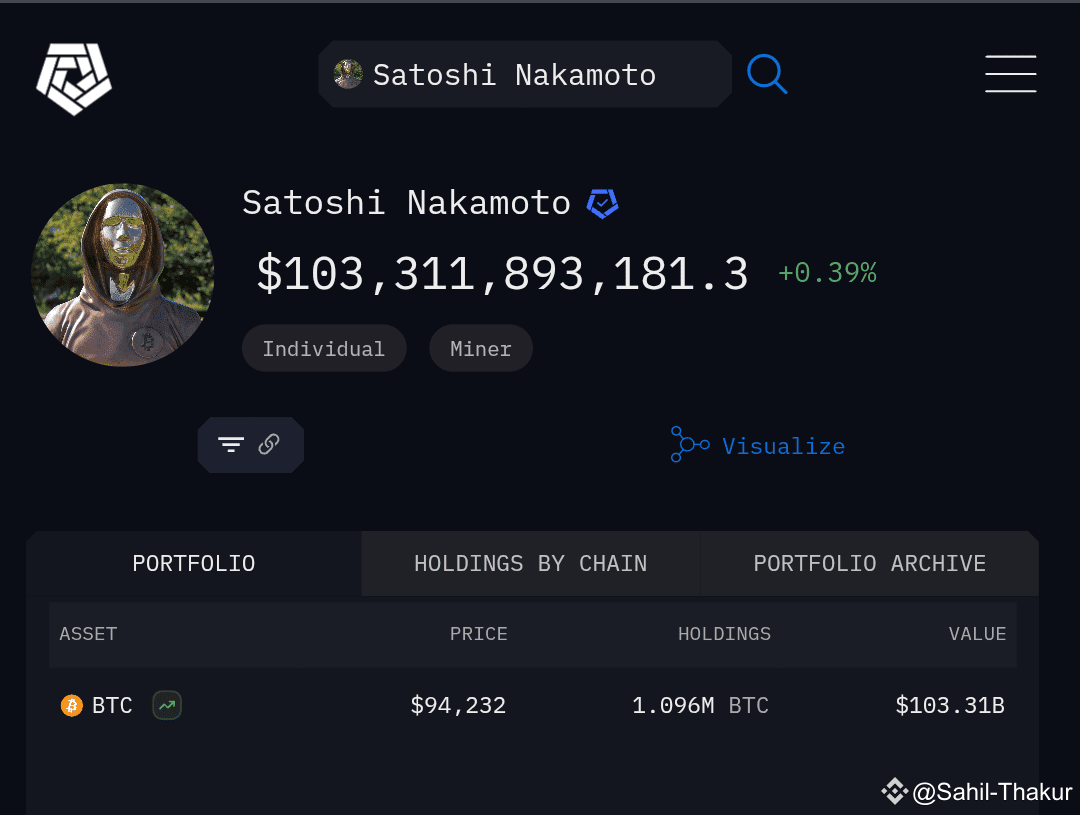
Task: Click the +0.39% change indicator
Action: (827, 272)
